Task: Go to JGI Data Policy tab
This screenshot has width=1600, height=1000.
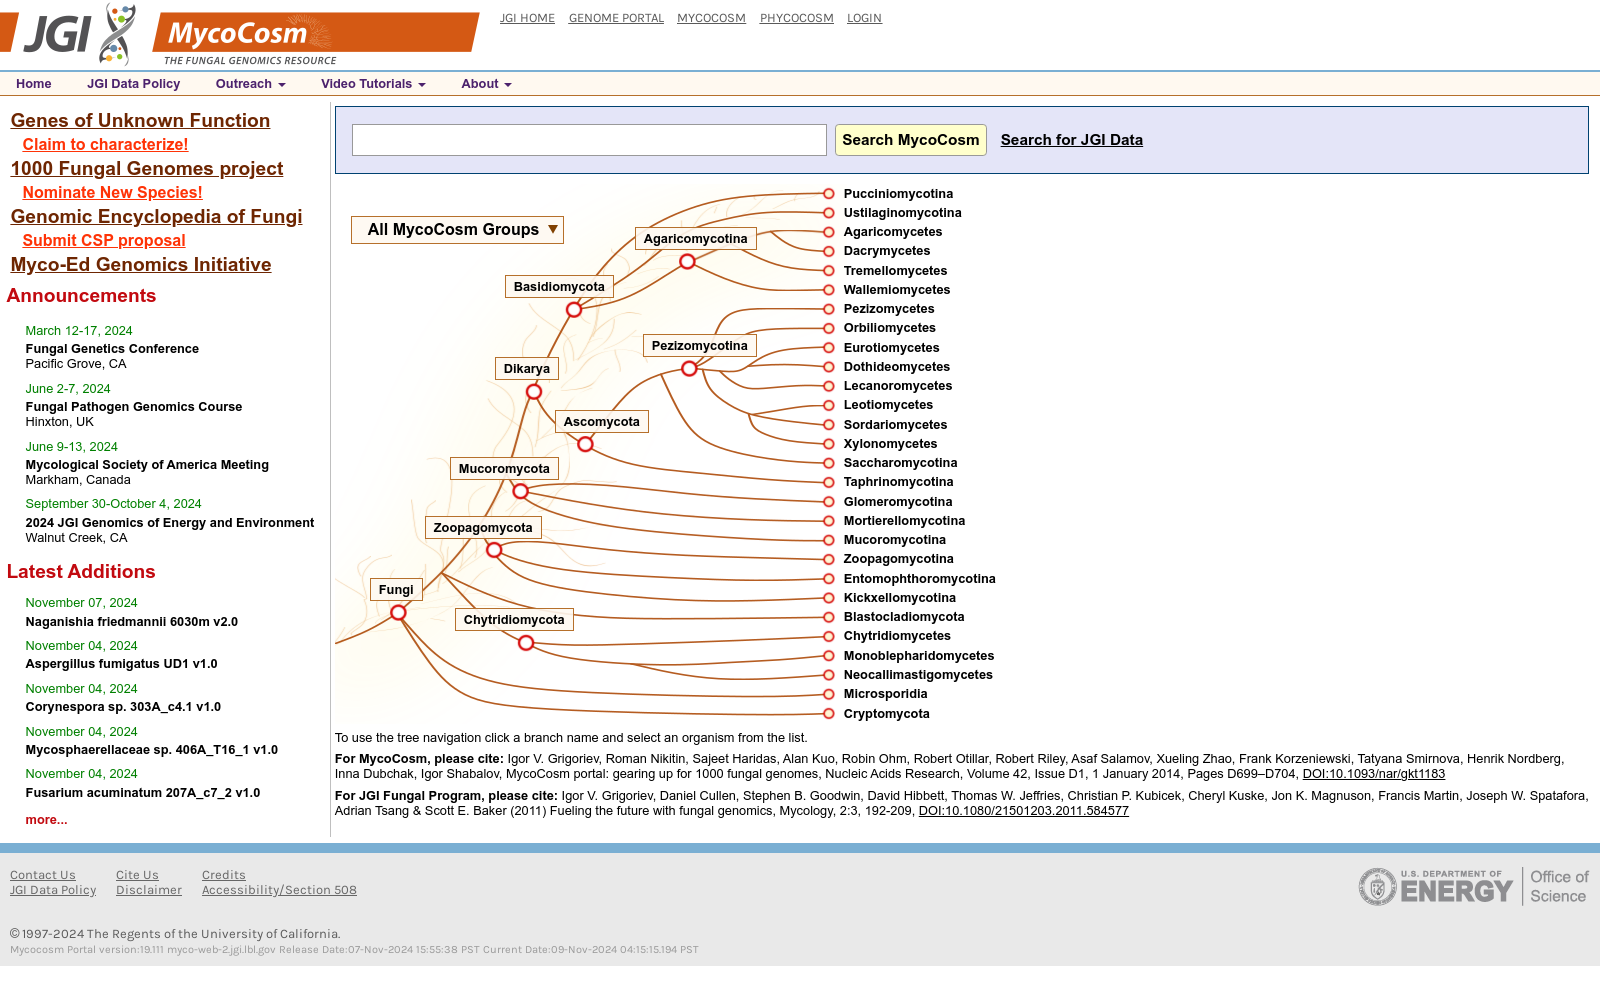Action: [x=133, y=84]
